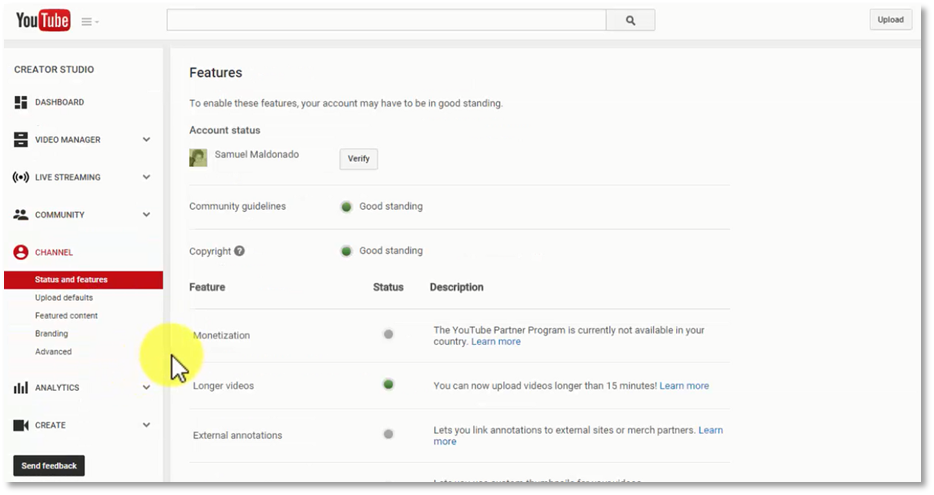Open Learn more link for Monetization
The image size is (934, 495).
[x=496, y=341]
